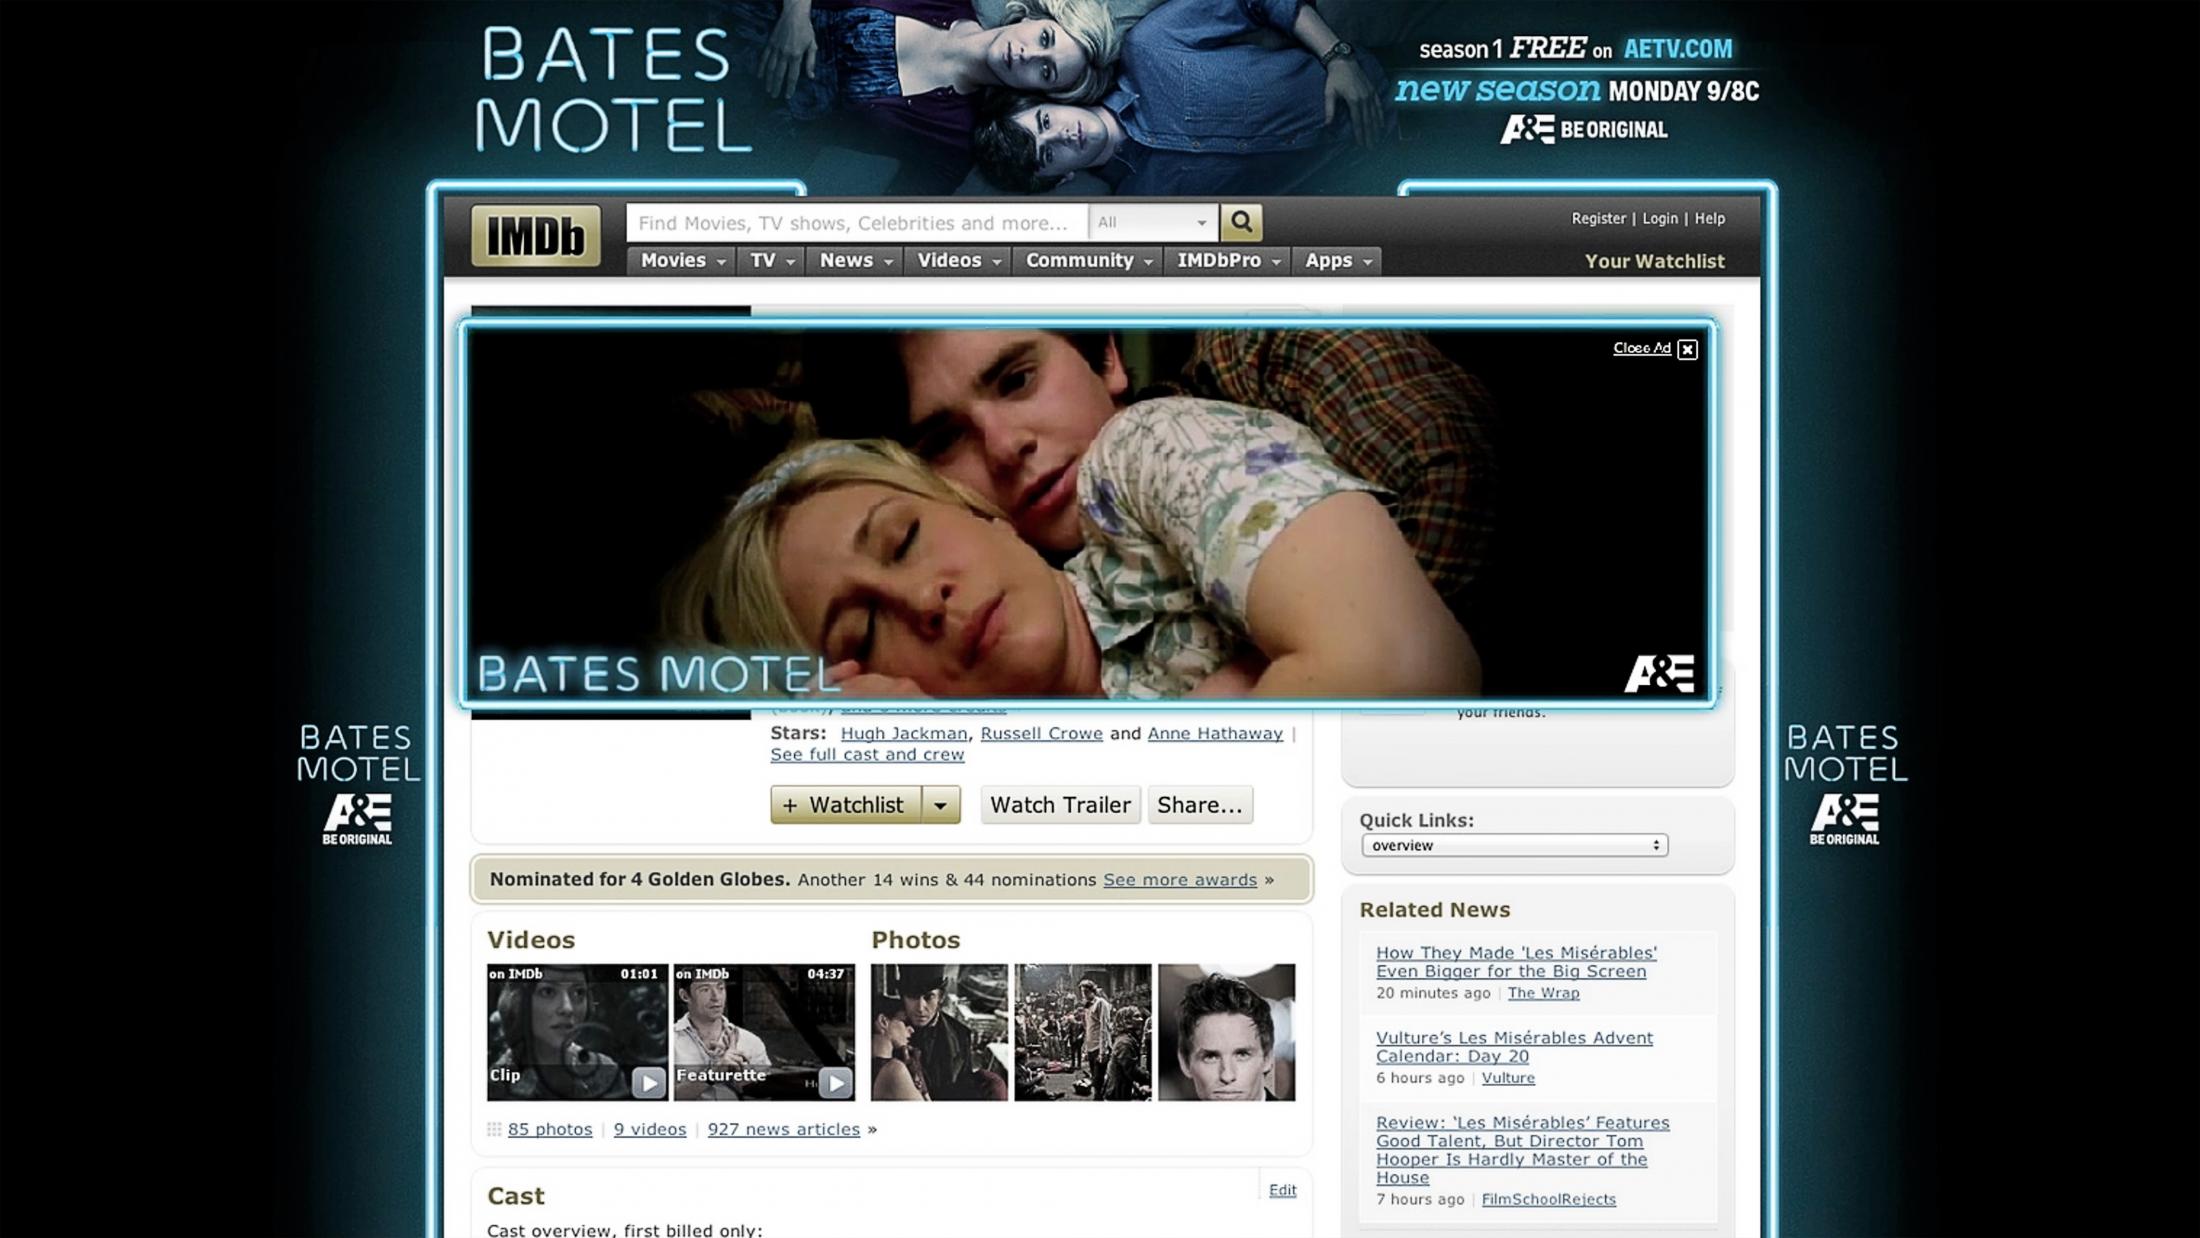The height and width of the screenshot is (1238, 2200).
Task: Click the Bates Motel video ad frame
Action: (1087, 514)
